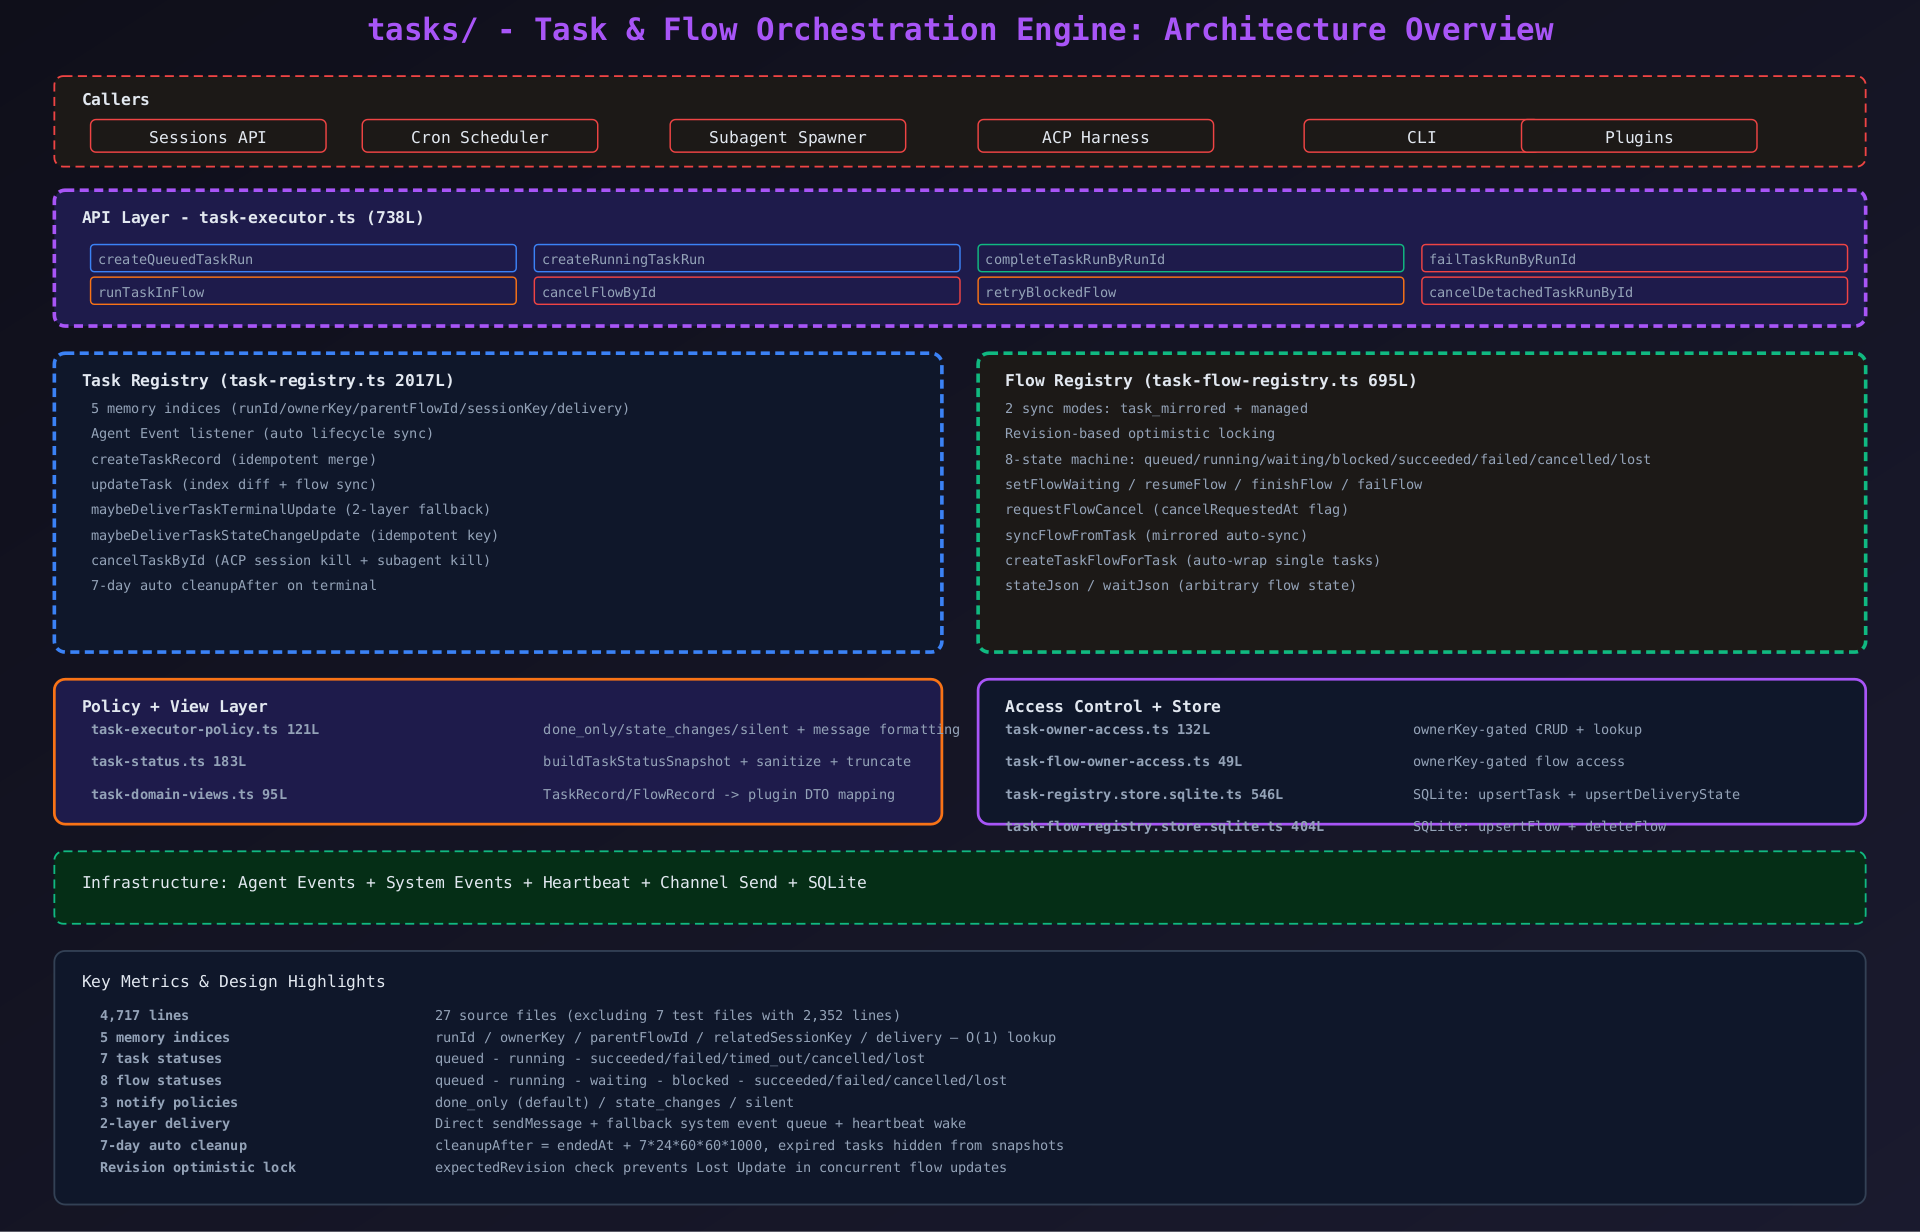Select the Cron Scheduler box
The height and width of the screenshot is (1232, 1920).
479,137
